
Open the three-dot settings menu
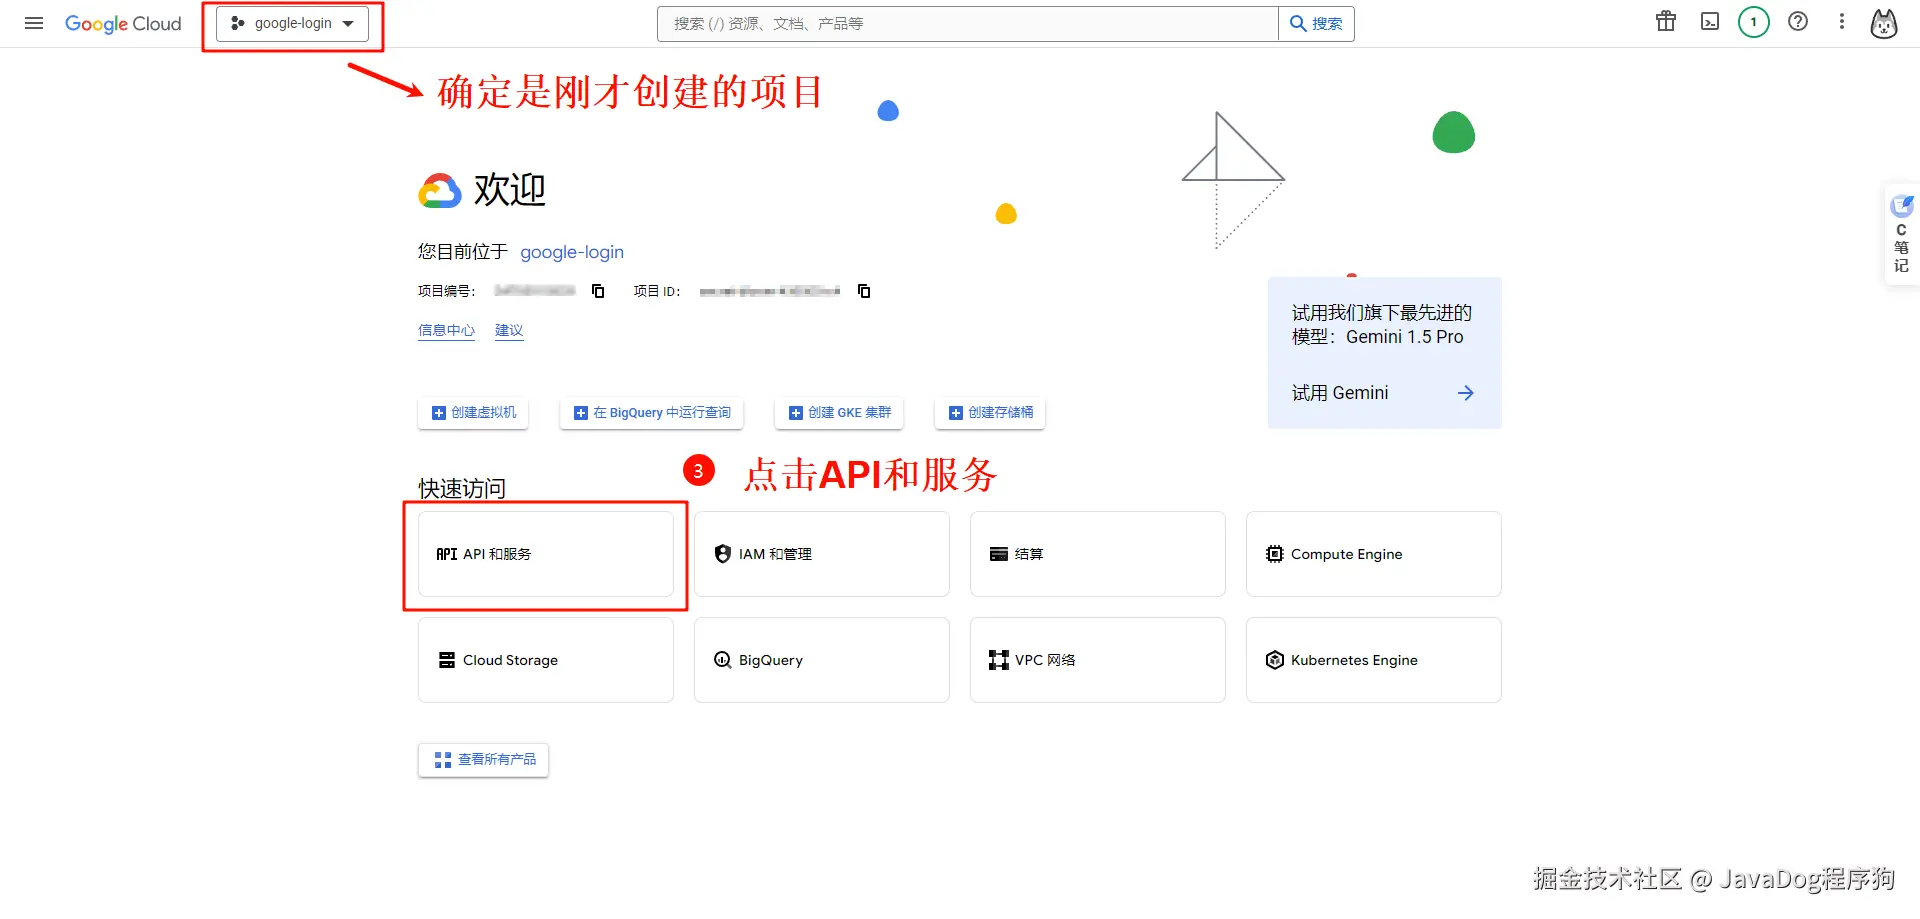tap(1842, 22)
